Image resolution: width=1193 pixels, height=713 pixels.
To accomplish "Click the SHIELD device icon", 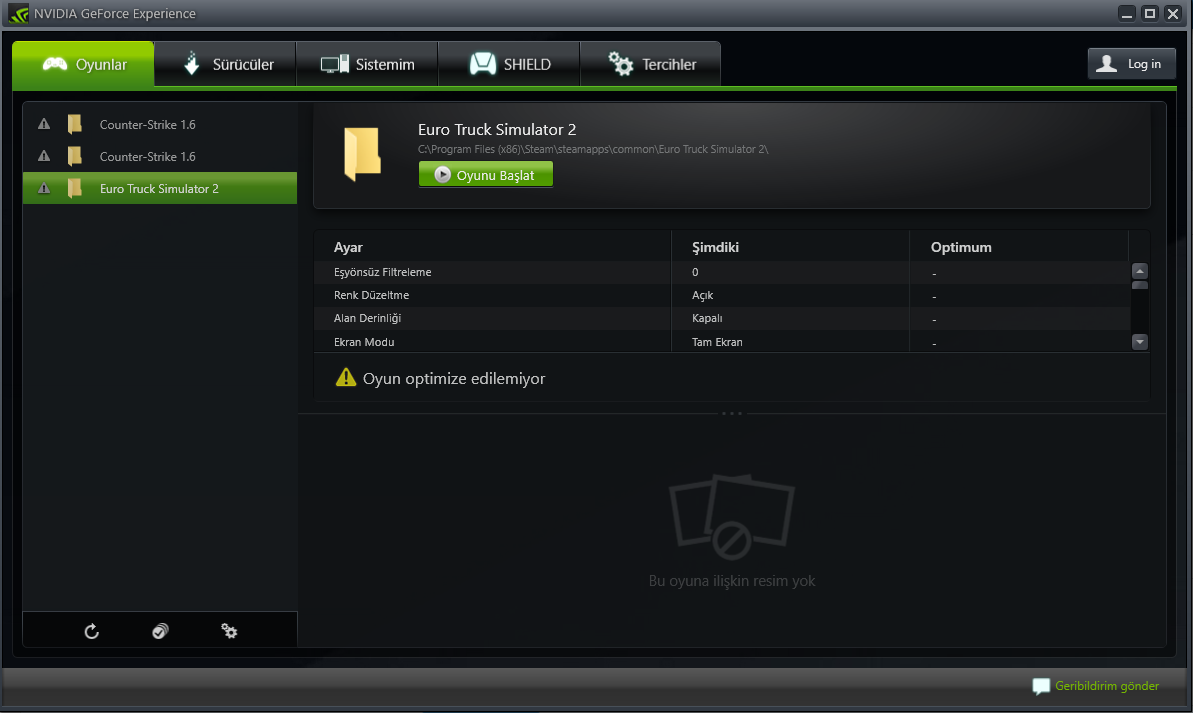I will [x=482, y=64].
